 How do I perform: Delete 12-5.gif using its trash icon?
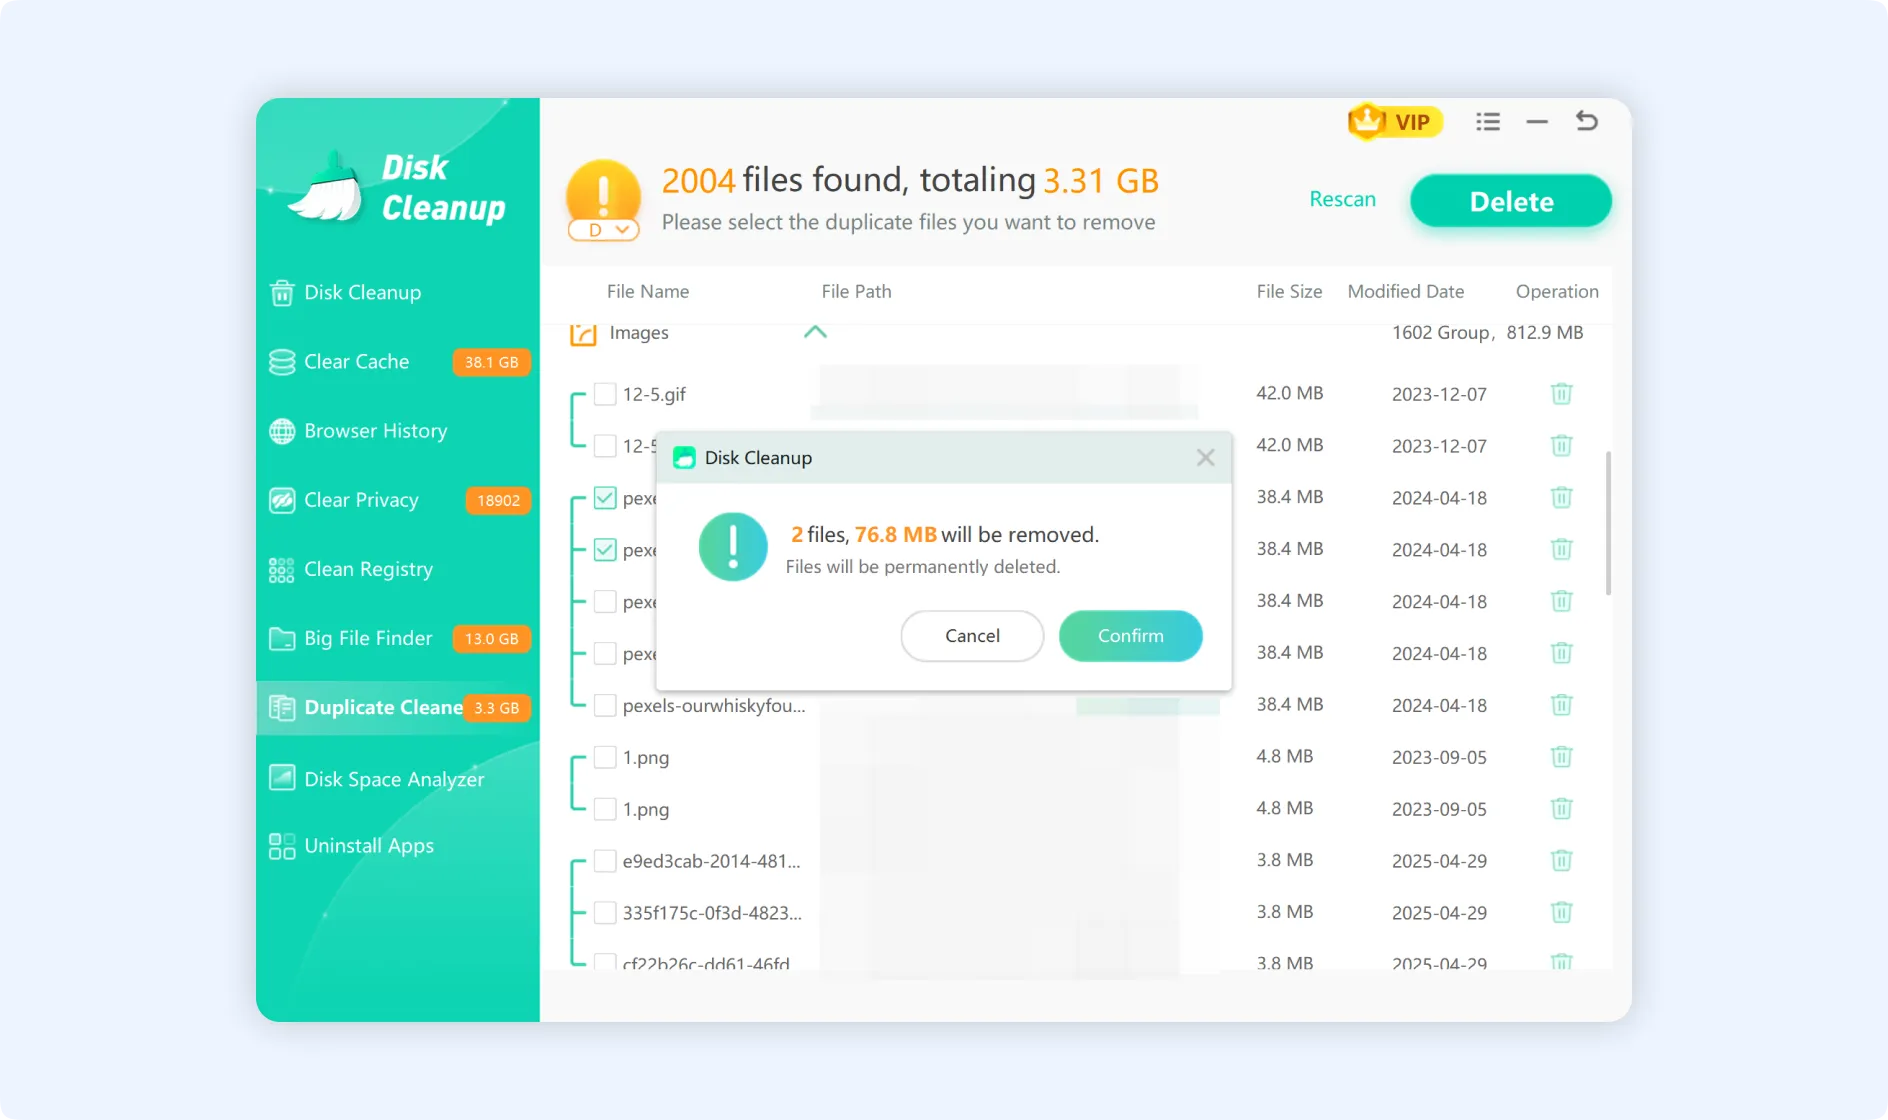click(1561, 394)
